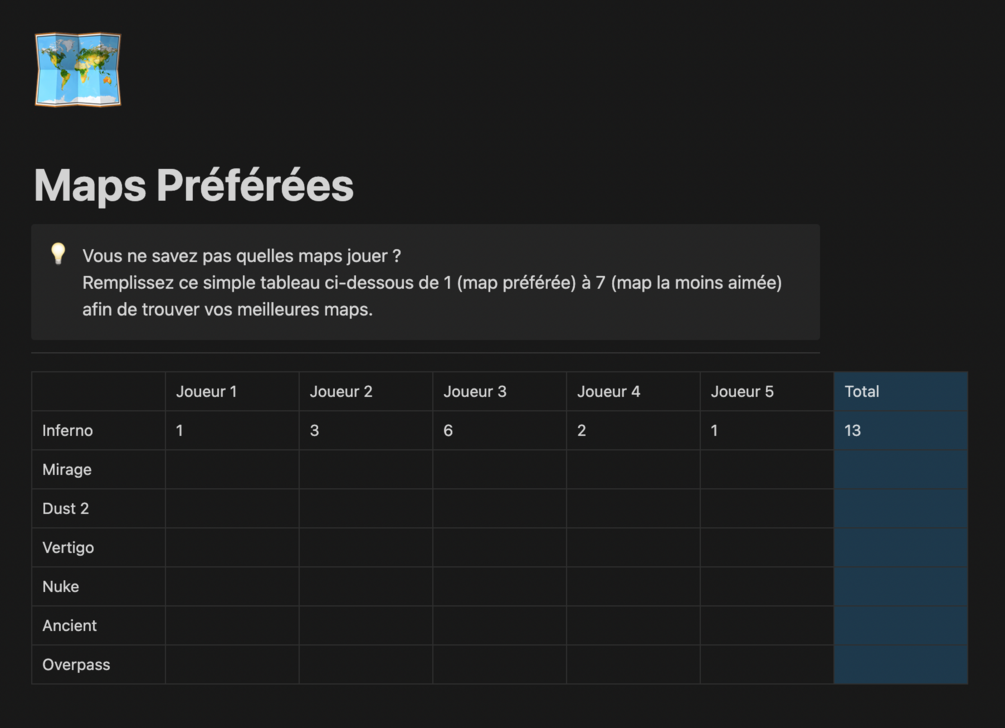This screenshot has width=1005, height=728.
Task: Click the lightbulb callout icon
Action: tap(58, 254)
